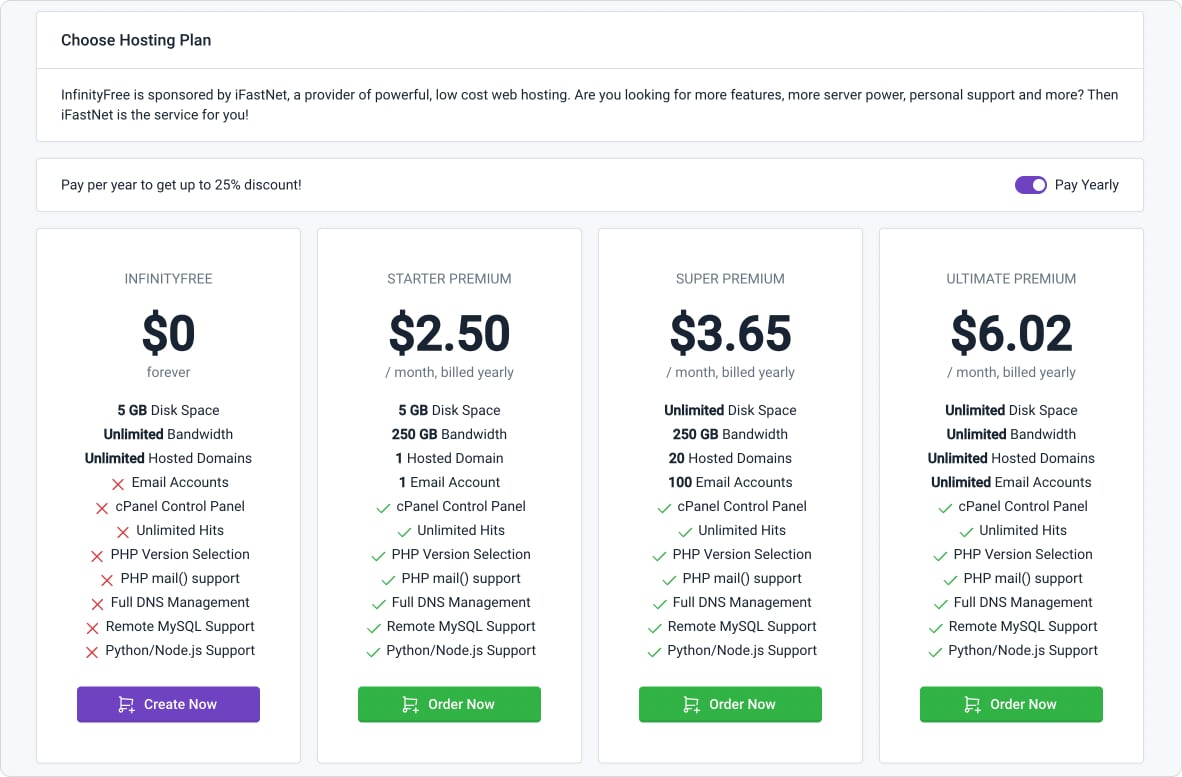This screenshot has width=1182, height=777.
Task: Click the Pay Yearly label text
Action: pos(1086,185)
